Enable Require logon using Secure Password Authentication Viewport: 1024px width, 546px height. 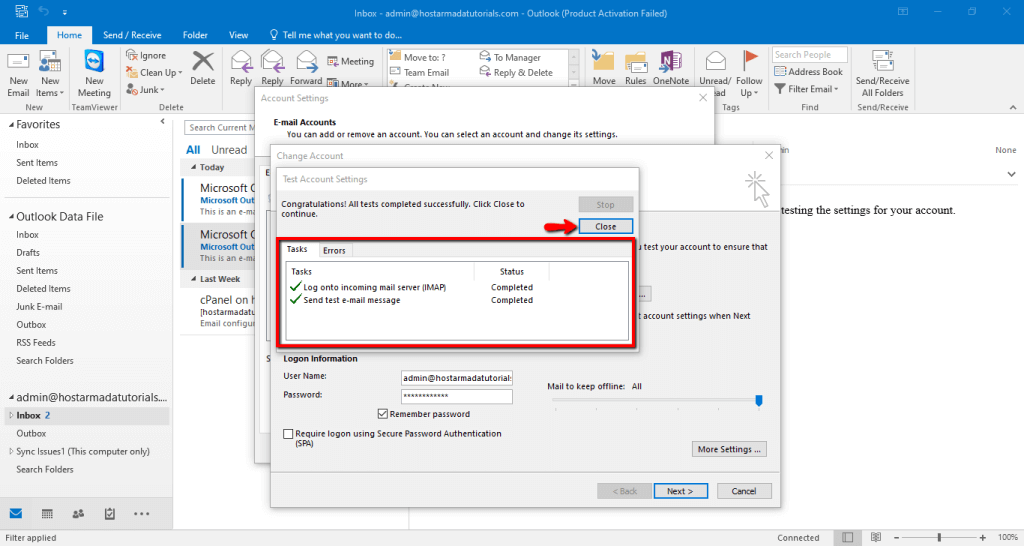pyautogui.click(x=288, y=434)
